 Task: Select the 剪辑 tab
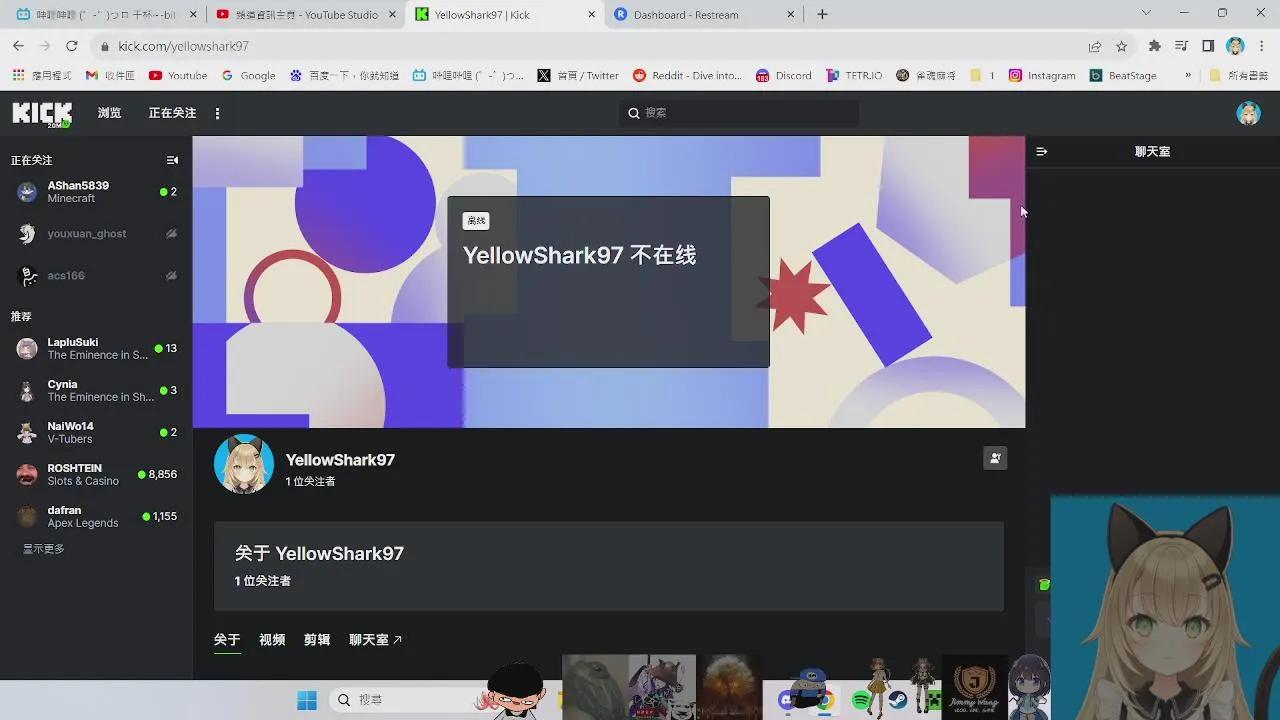[x=317, y=640]
